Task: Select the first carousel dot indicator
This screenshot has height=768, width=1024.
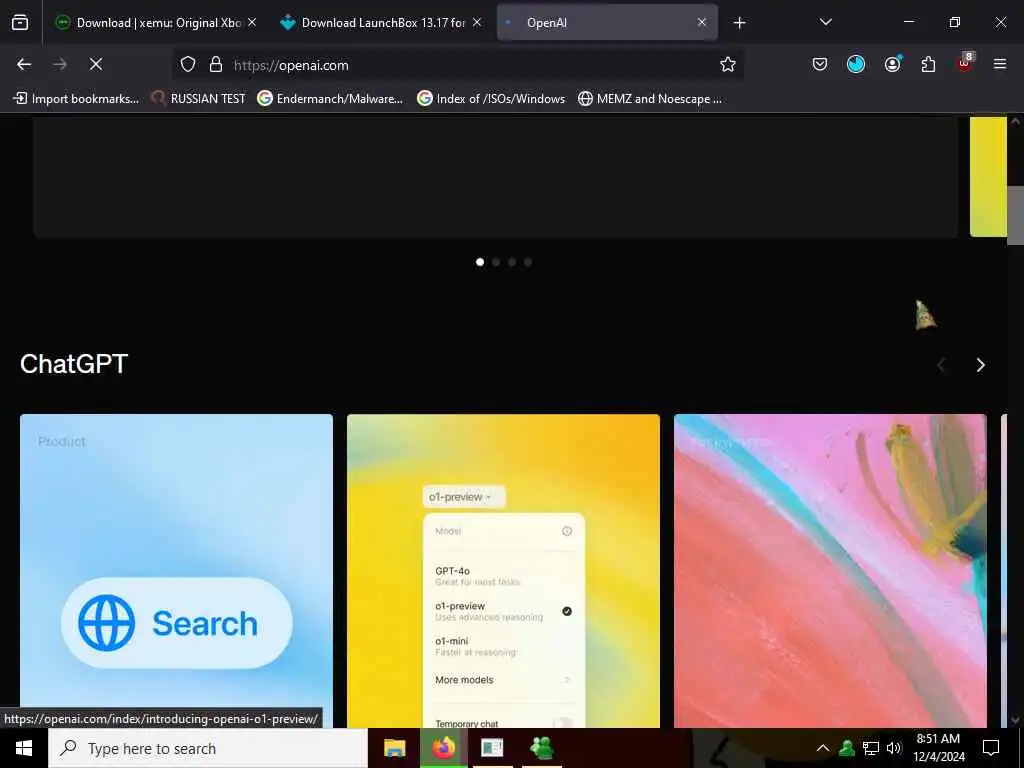Action: click(x=480, y=262)
